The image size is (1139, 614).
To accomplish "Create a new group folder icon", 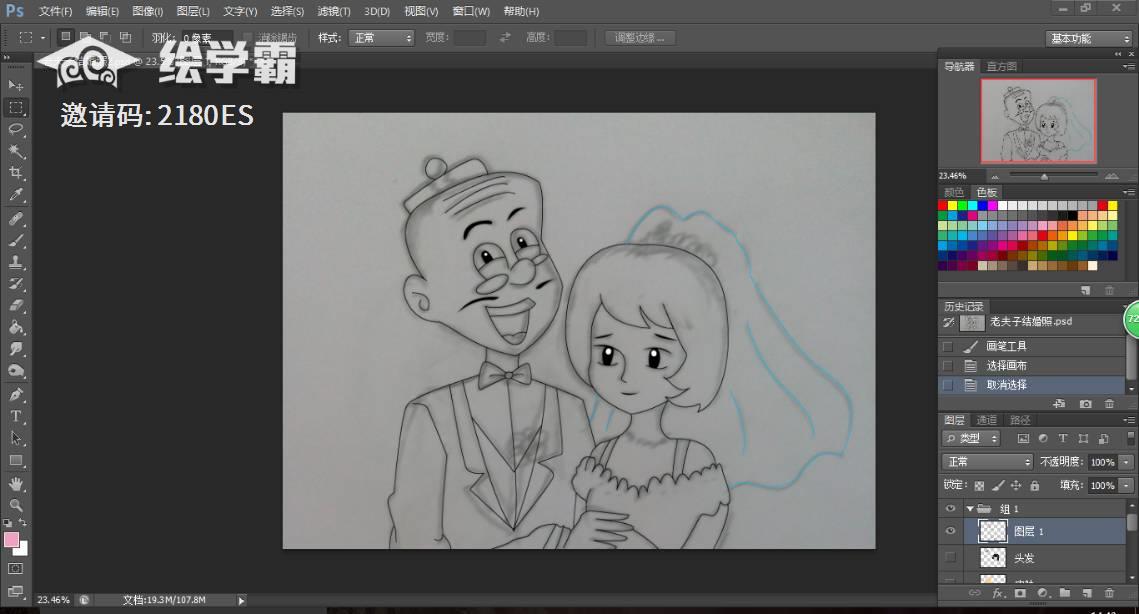I will [x=1064, y=594].
